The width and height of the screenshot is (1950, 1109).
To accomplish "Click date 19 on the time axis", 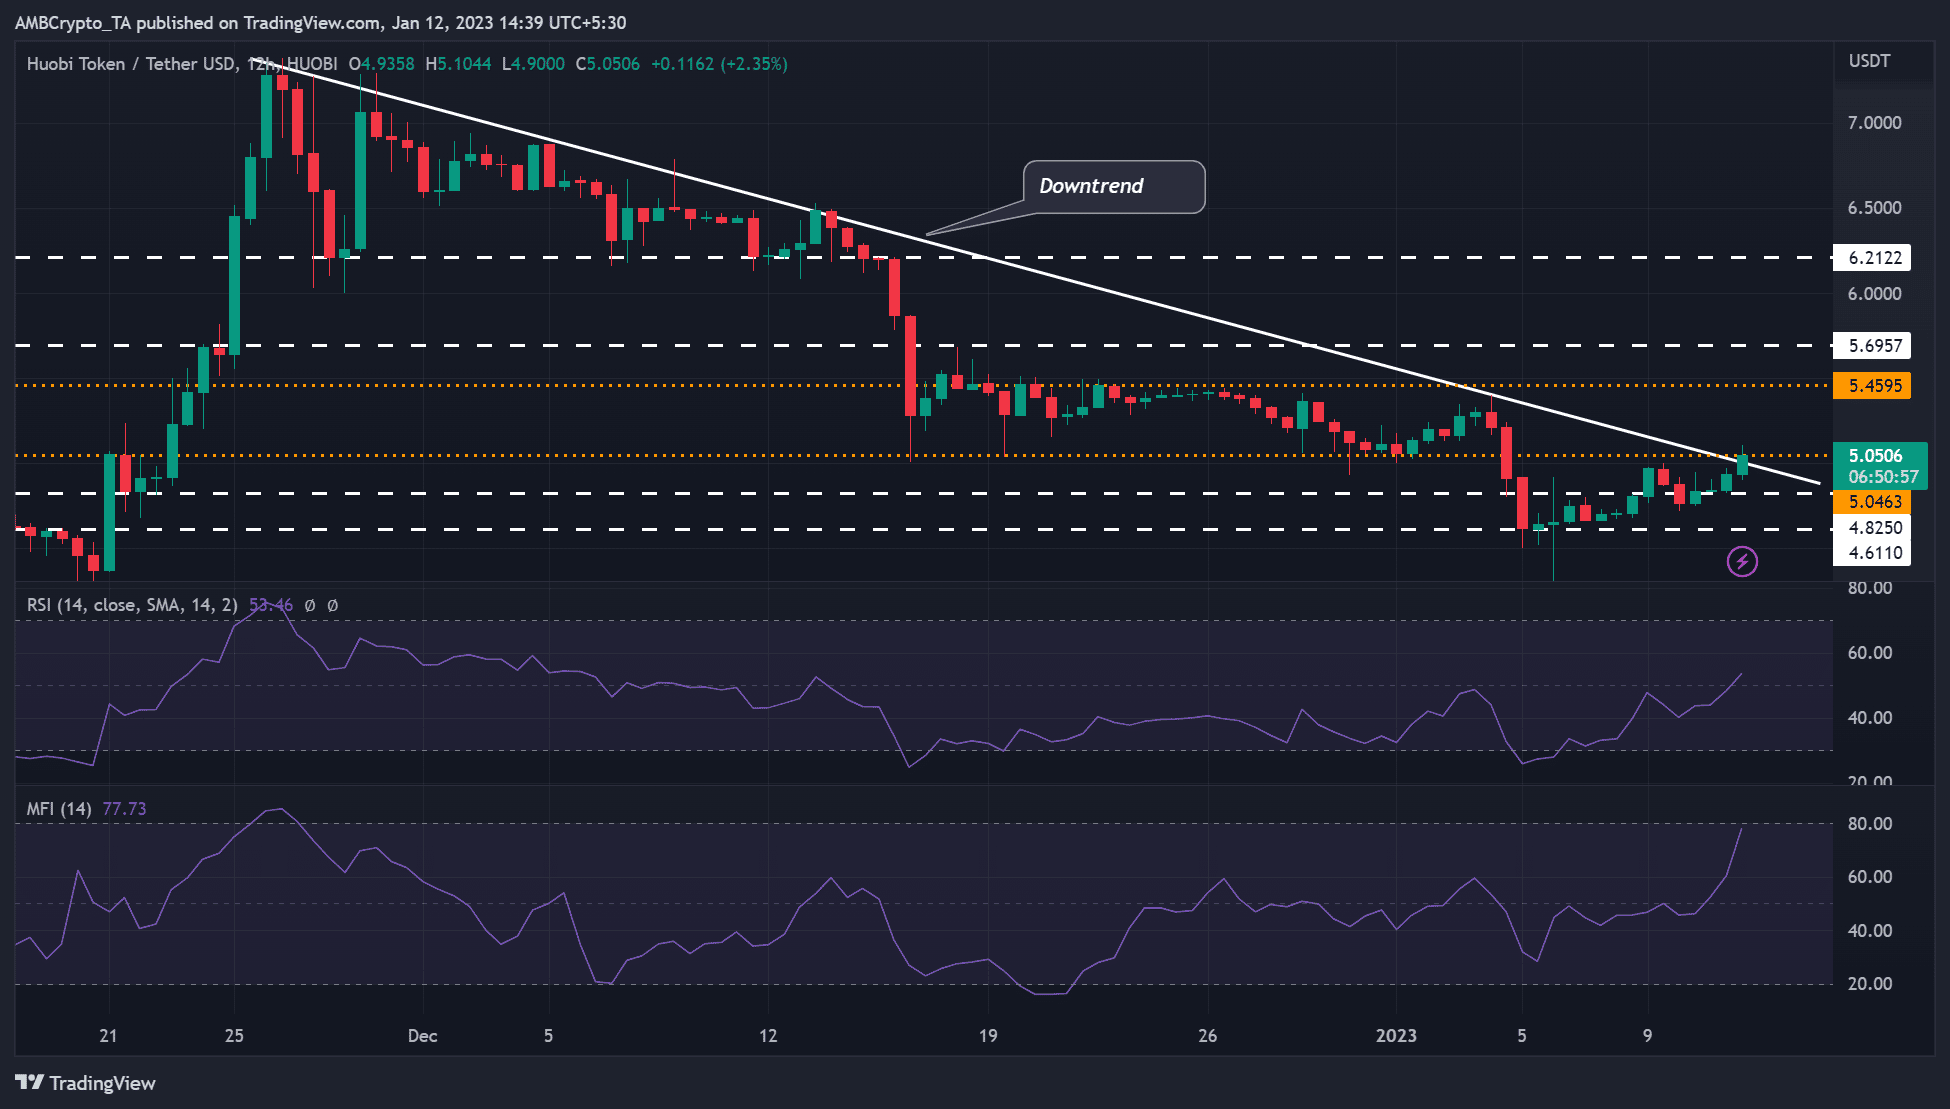I will click(988, 1036).
